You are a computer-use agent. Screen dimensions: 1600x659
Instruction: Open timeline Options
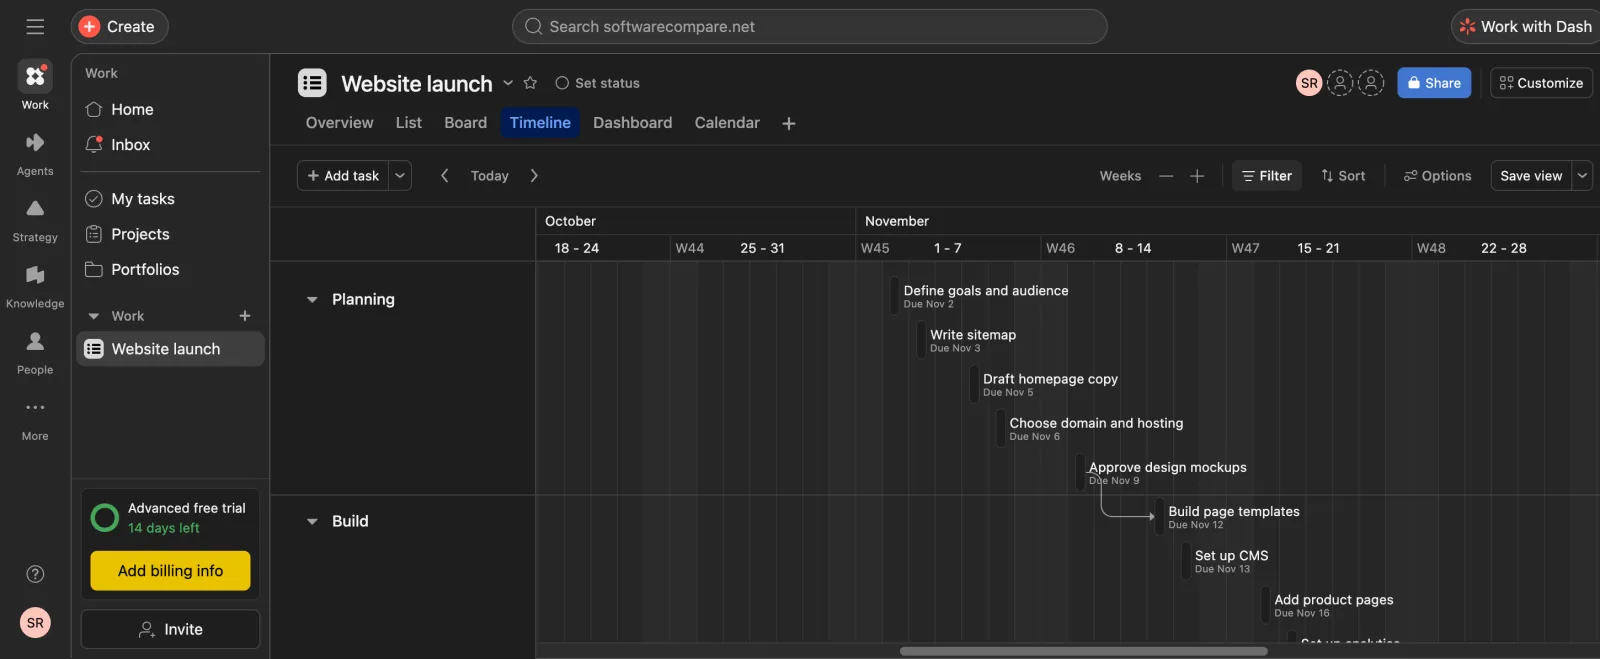click(1437, 176)
